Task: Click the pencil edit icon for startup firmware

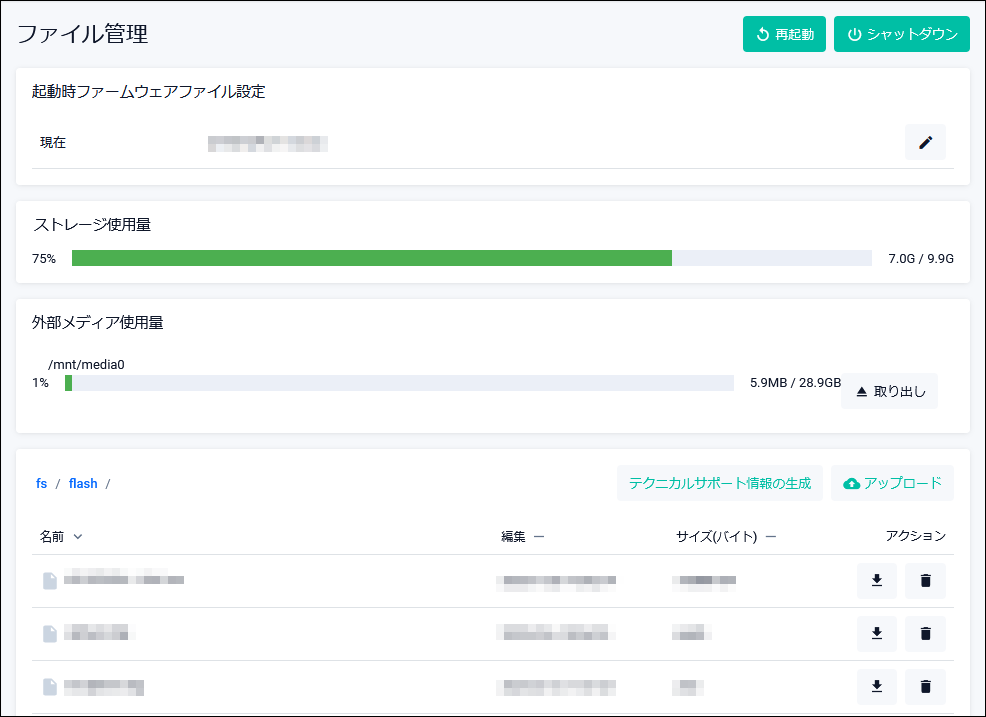Action: pyautogui.click(x=925, y=143)
